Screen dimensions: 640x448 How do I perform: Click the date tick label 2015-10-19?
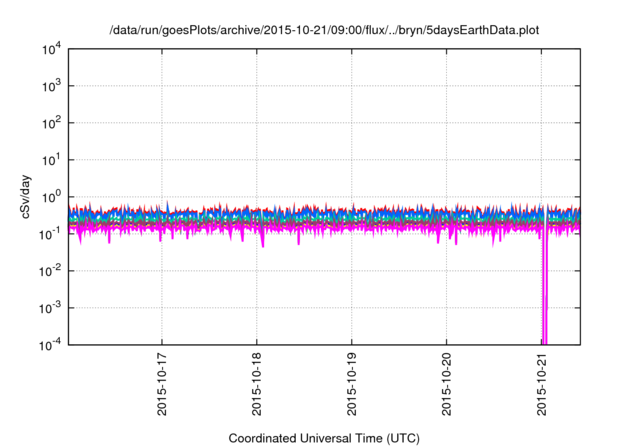pyautogui.click(x=352, y=384)
